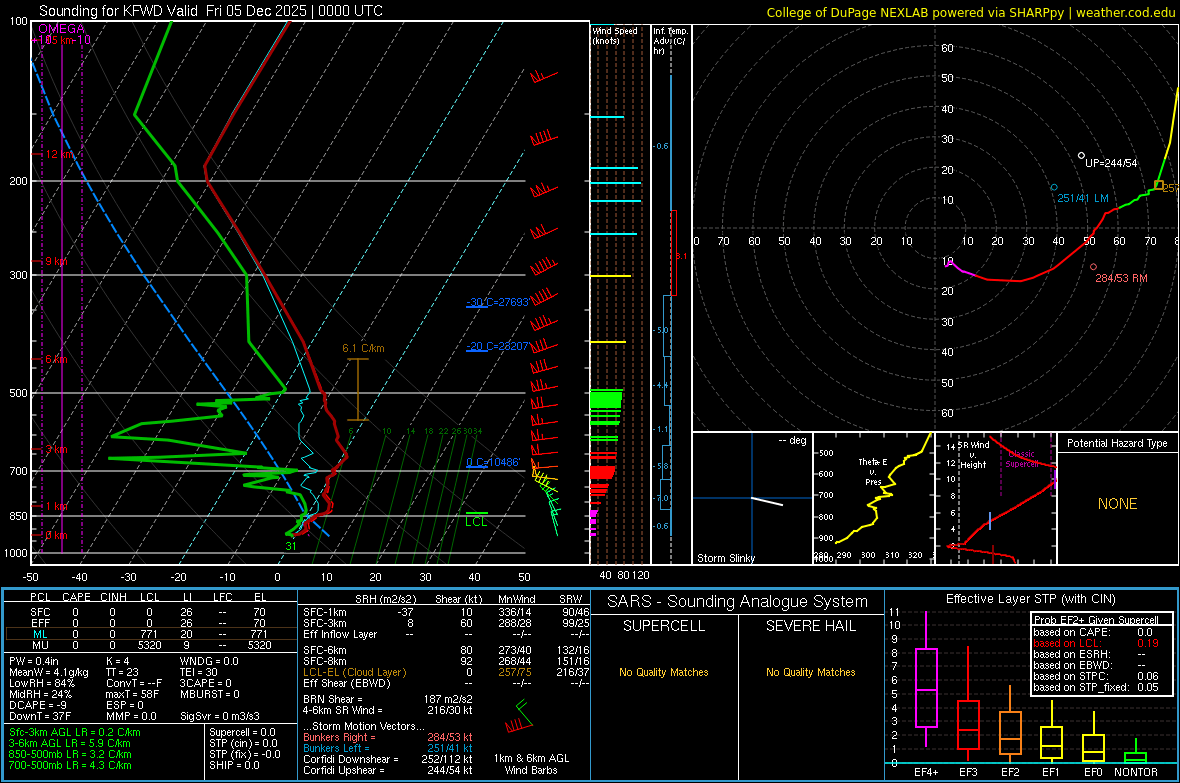This screenshot has height=783, width=1180.
Task: Select the 'UP=244/54' hodograph marker label
Action: coord(1111,163)
